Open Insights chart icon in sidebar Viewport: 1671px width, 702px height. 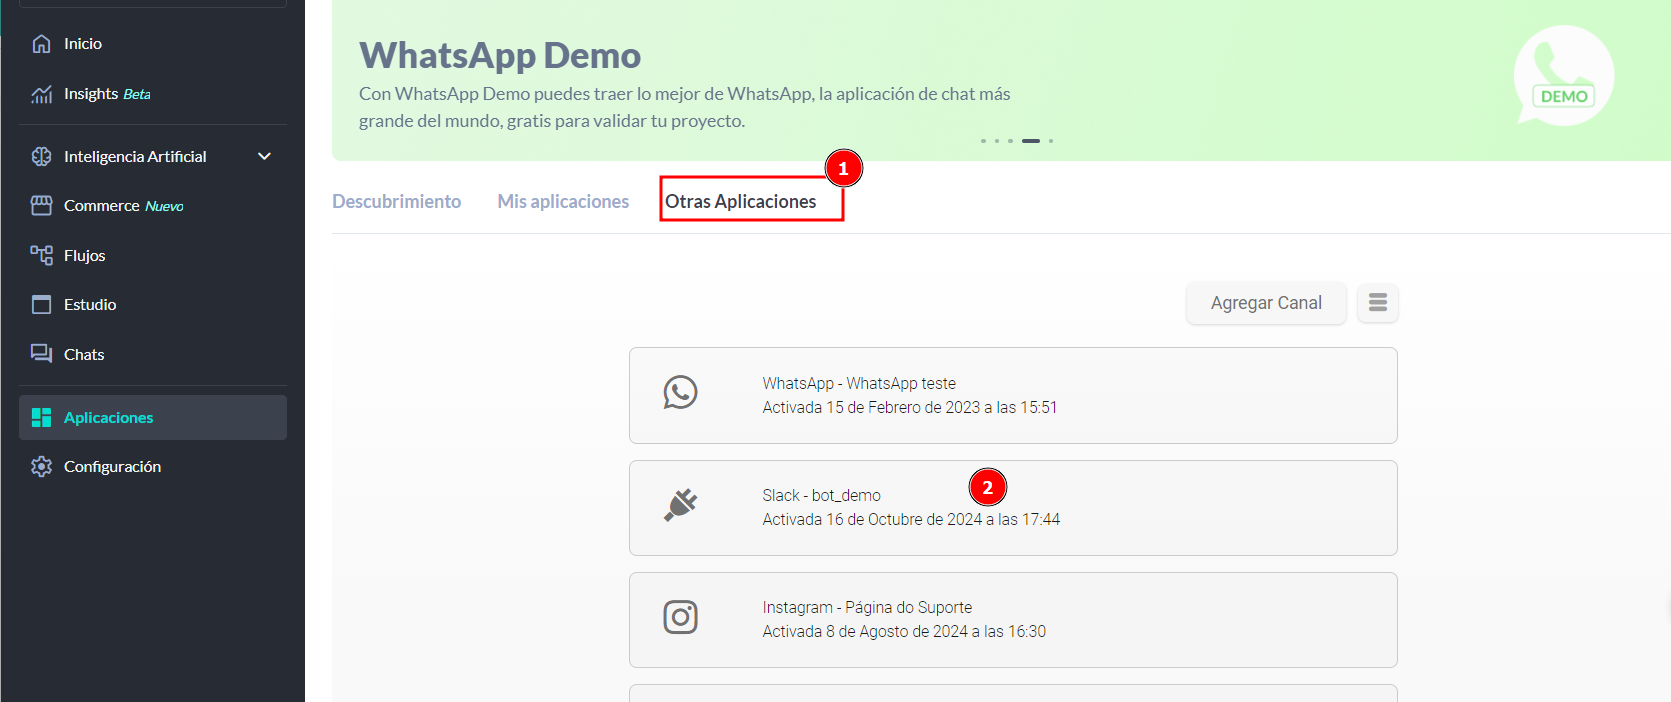coord(41,94)
